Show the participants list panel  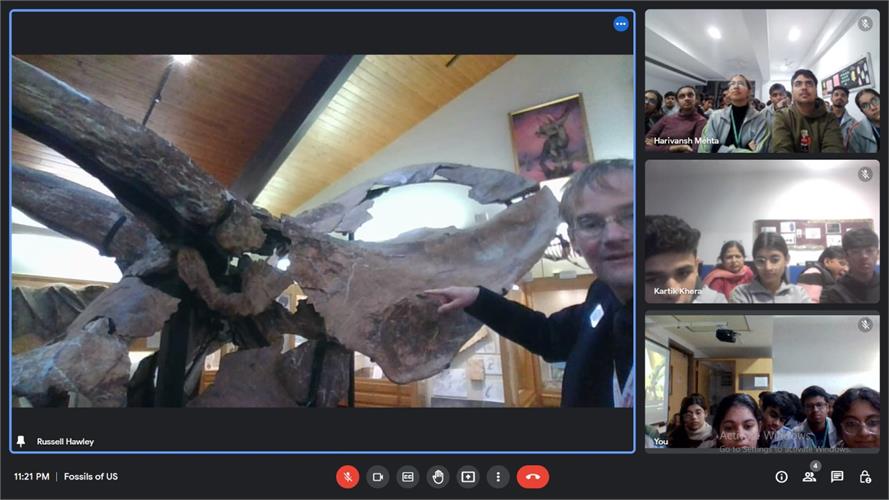tap(809, 477)
